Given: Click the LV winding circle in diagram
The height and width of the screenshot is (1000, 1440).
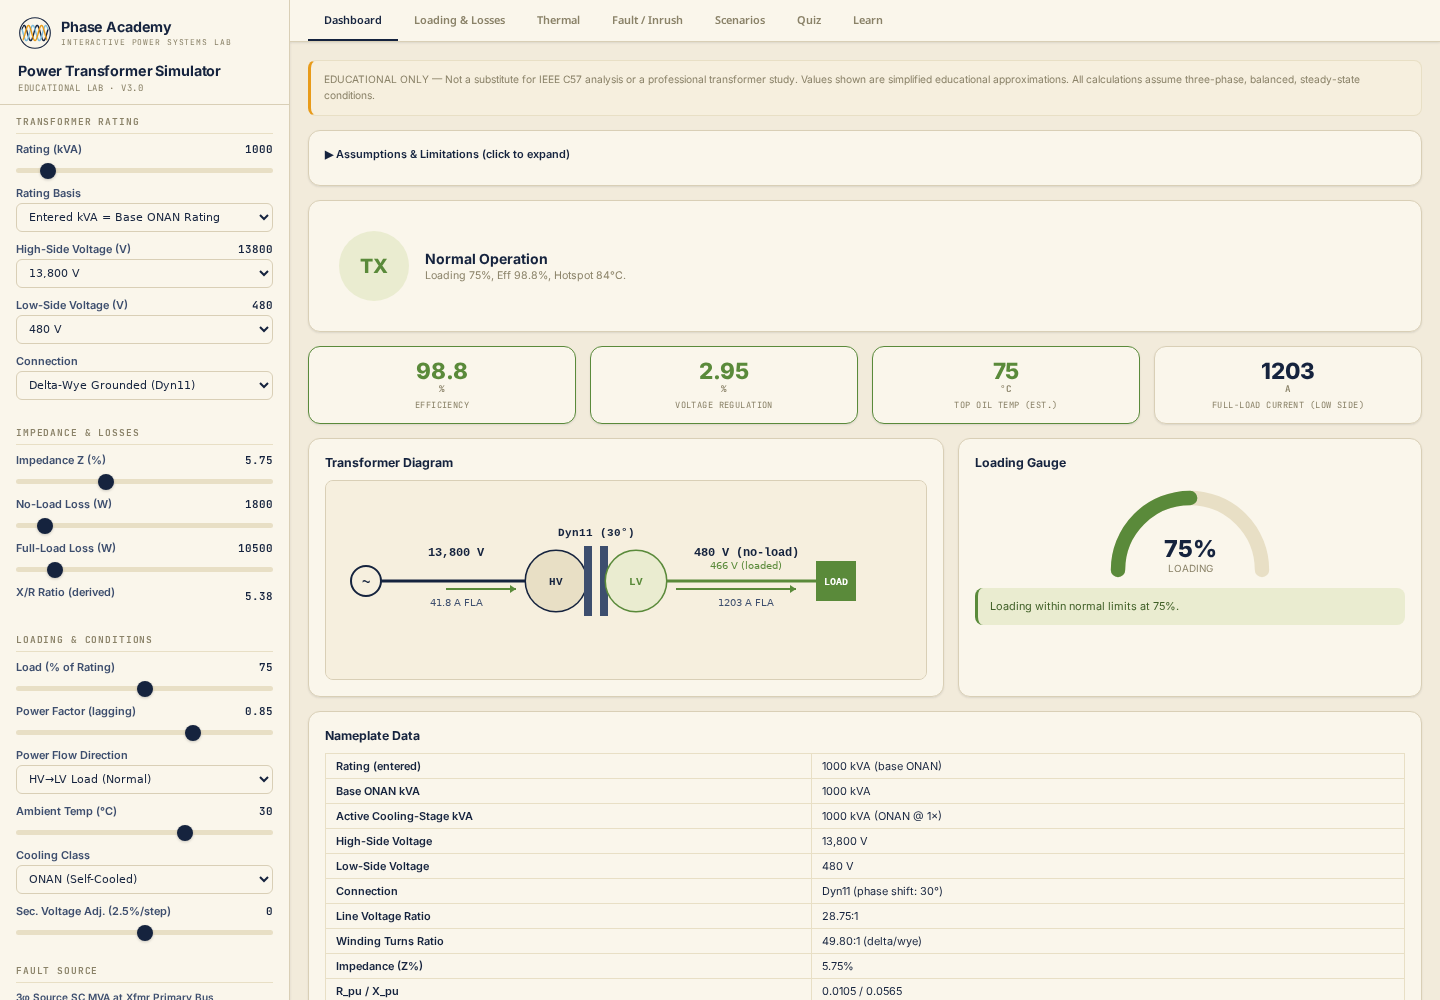Looking at the screenshot, I should click(636, 581).
